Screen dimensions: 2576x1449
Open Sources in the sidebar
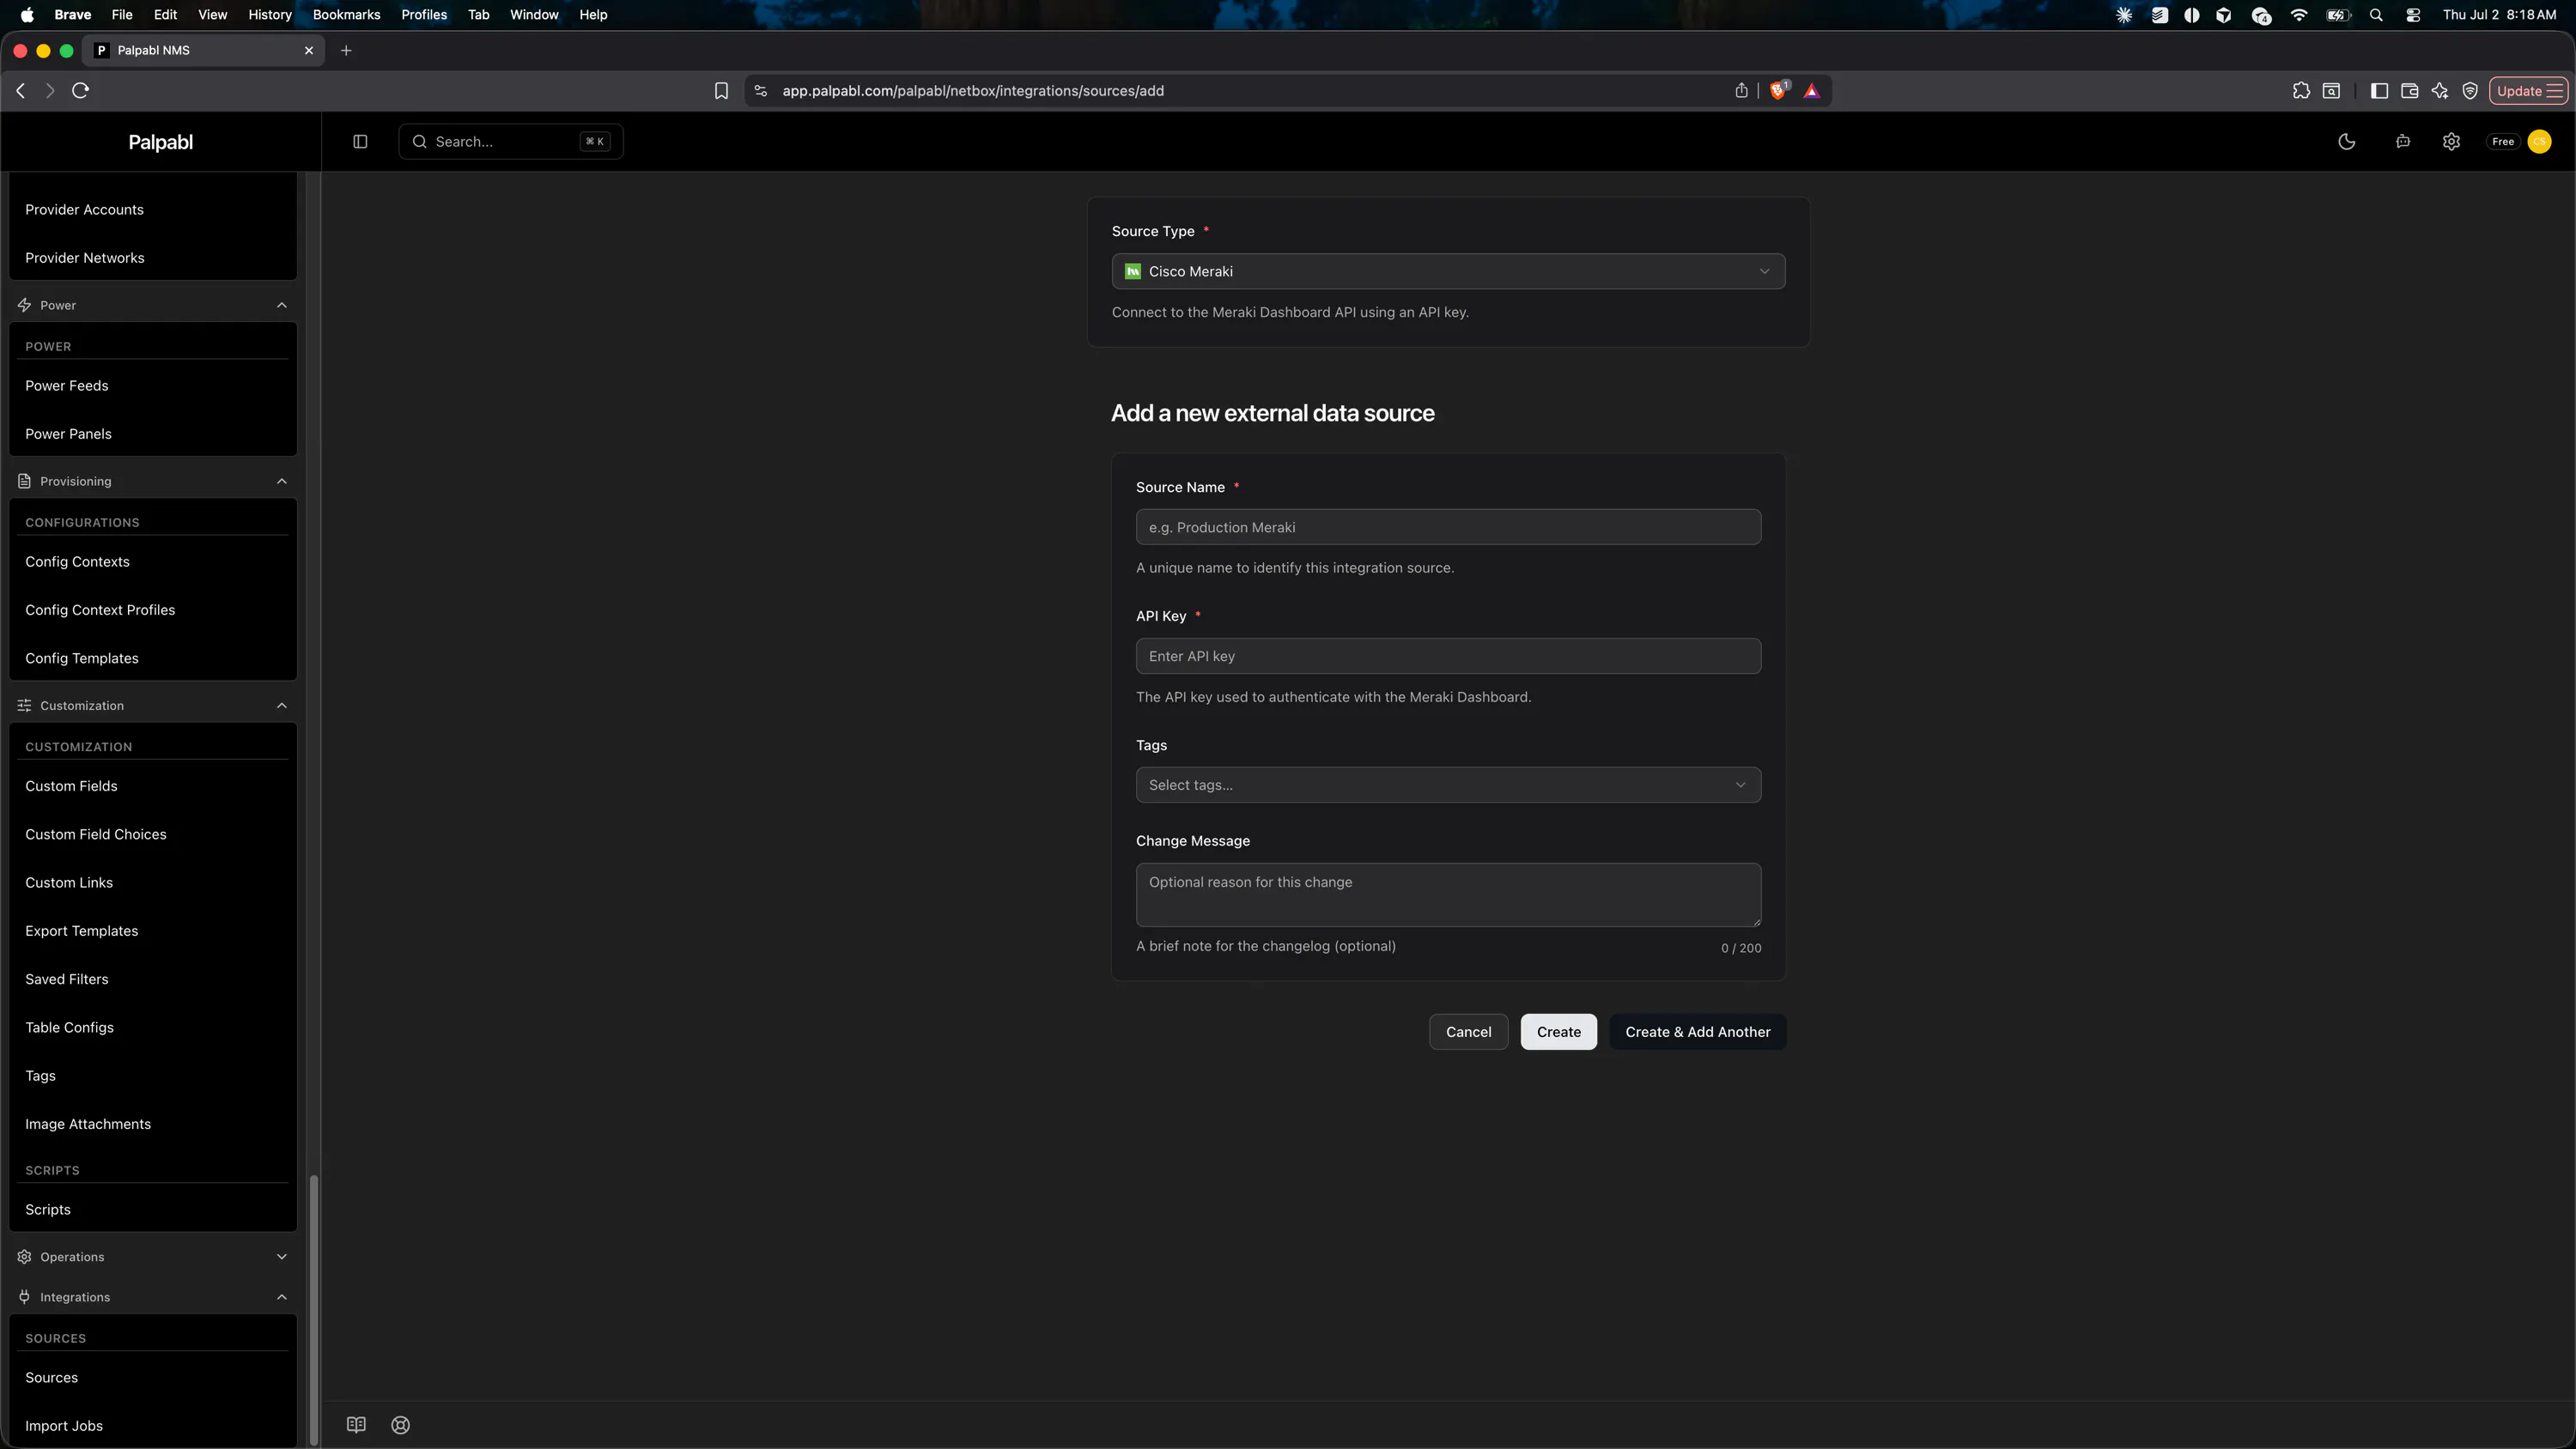52,1377
